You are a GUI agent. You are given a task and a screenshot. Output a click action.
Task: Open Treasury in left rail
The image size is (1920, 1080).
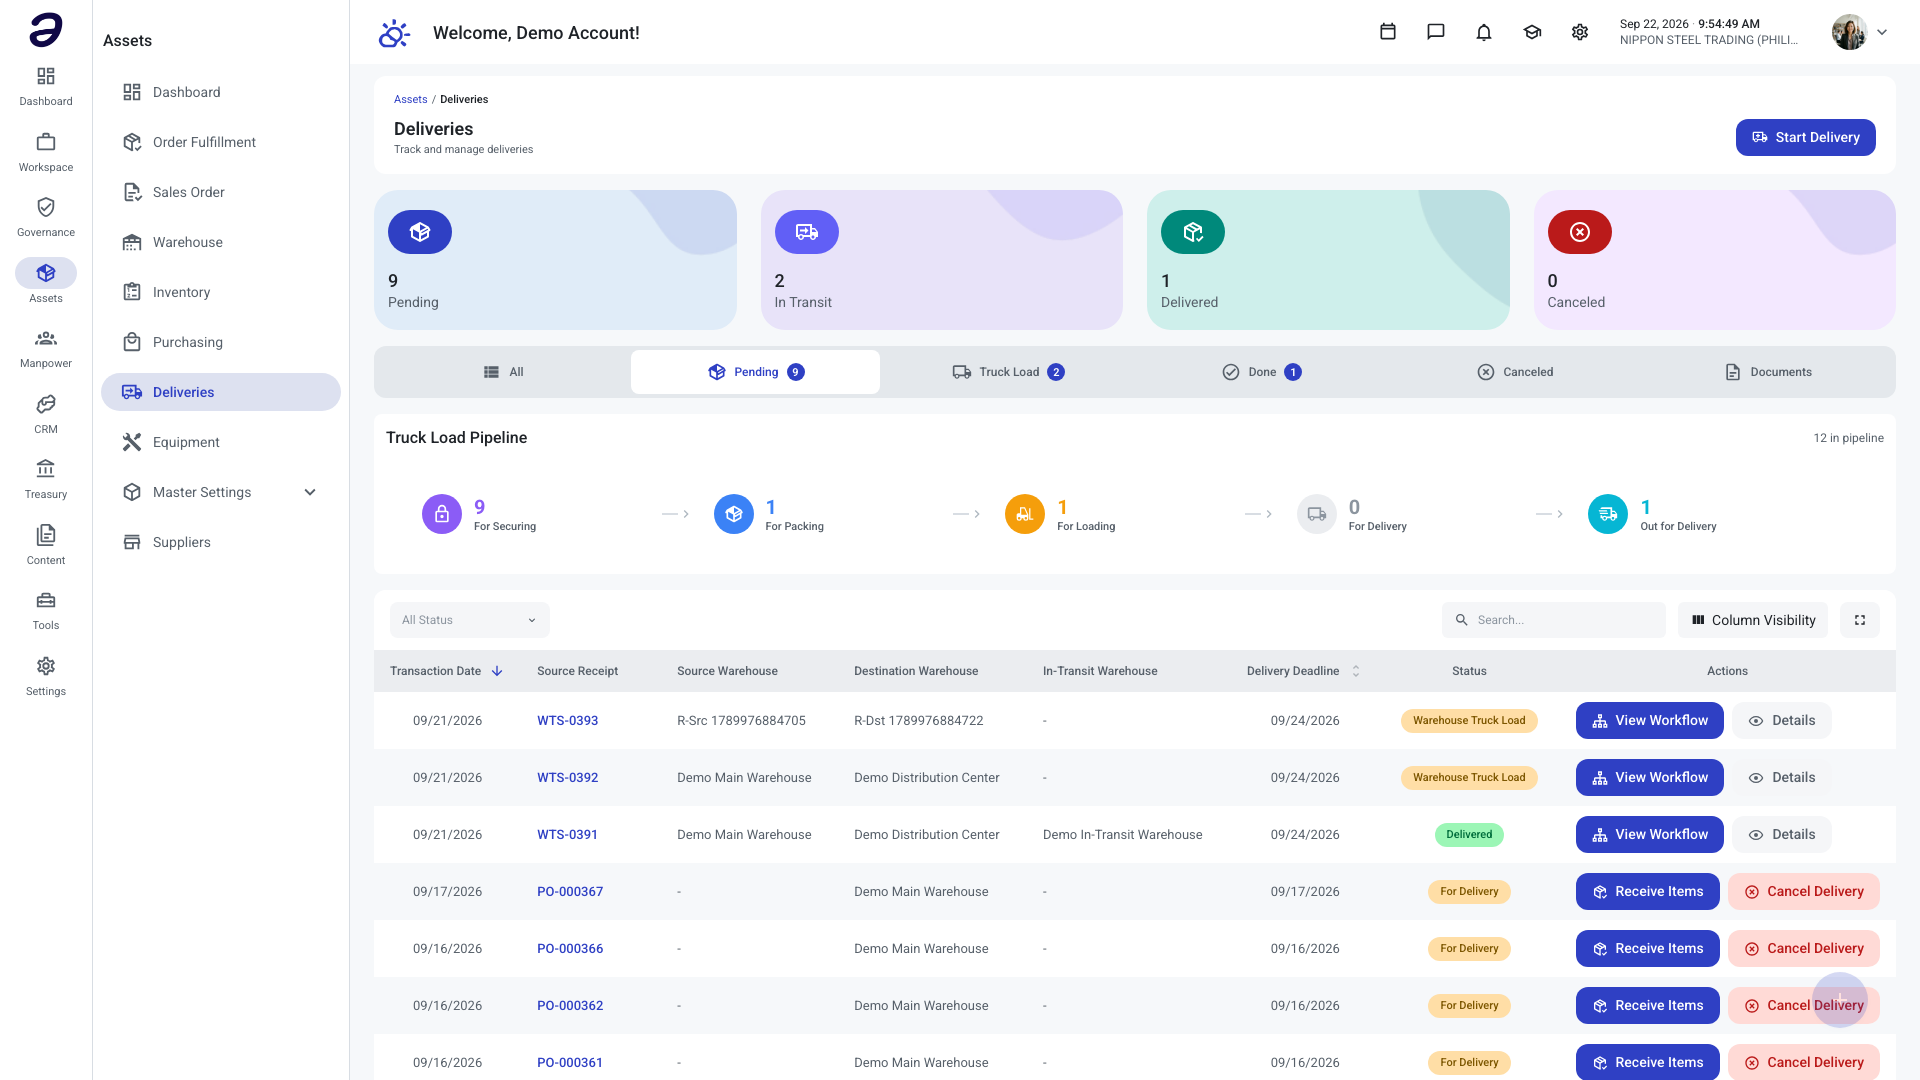tap(46, 479)
